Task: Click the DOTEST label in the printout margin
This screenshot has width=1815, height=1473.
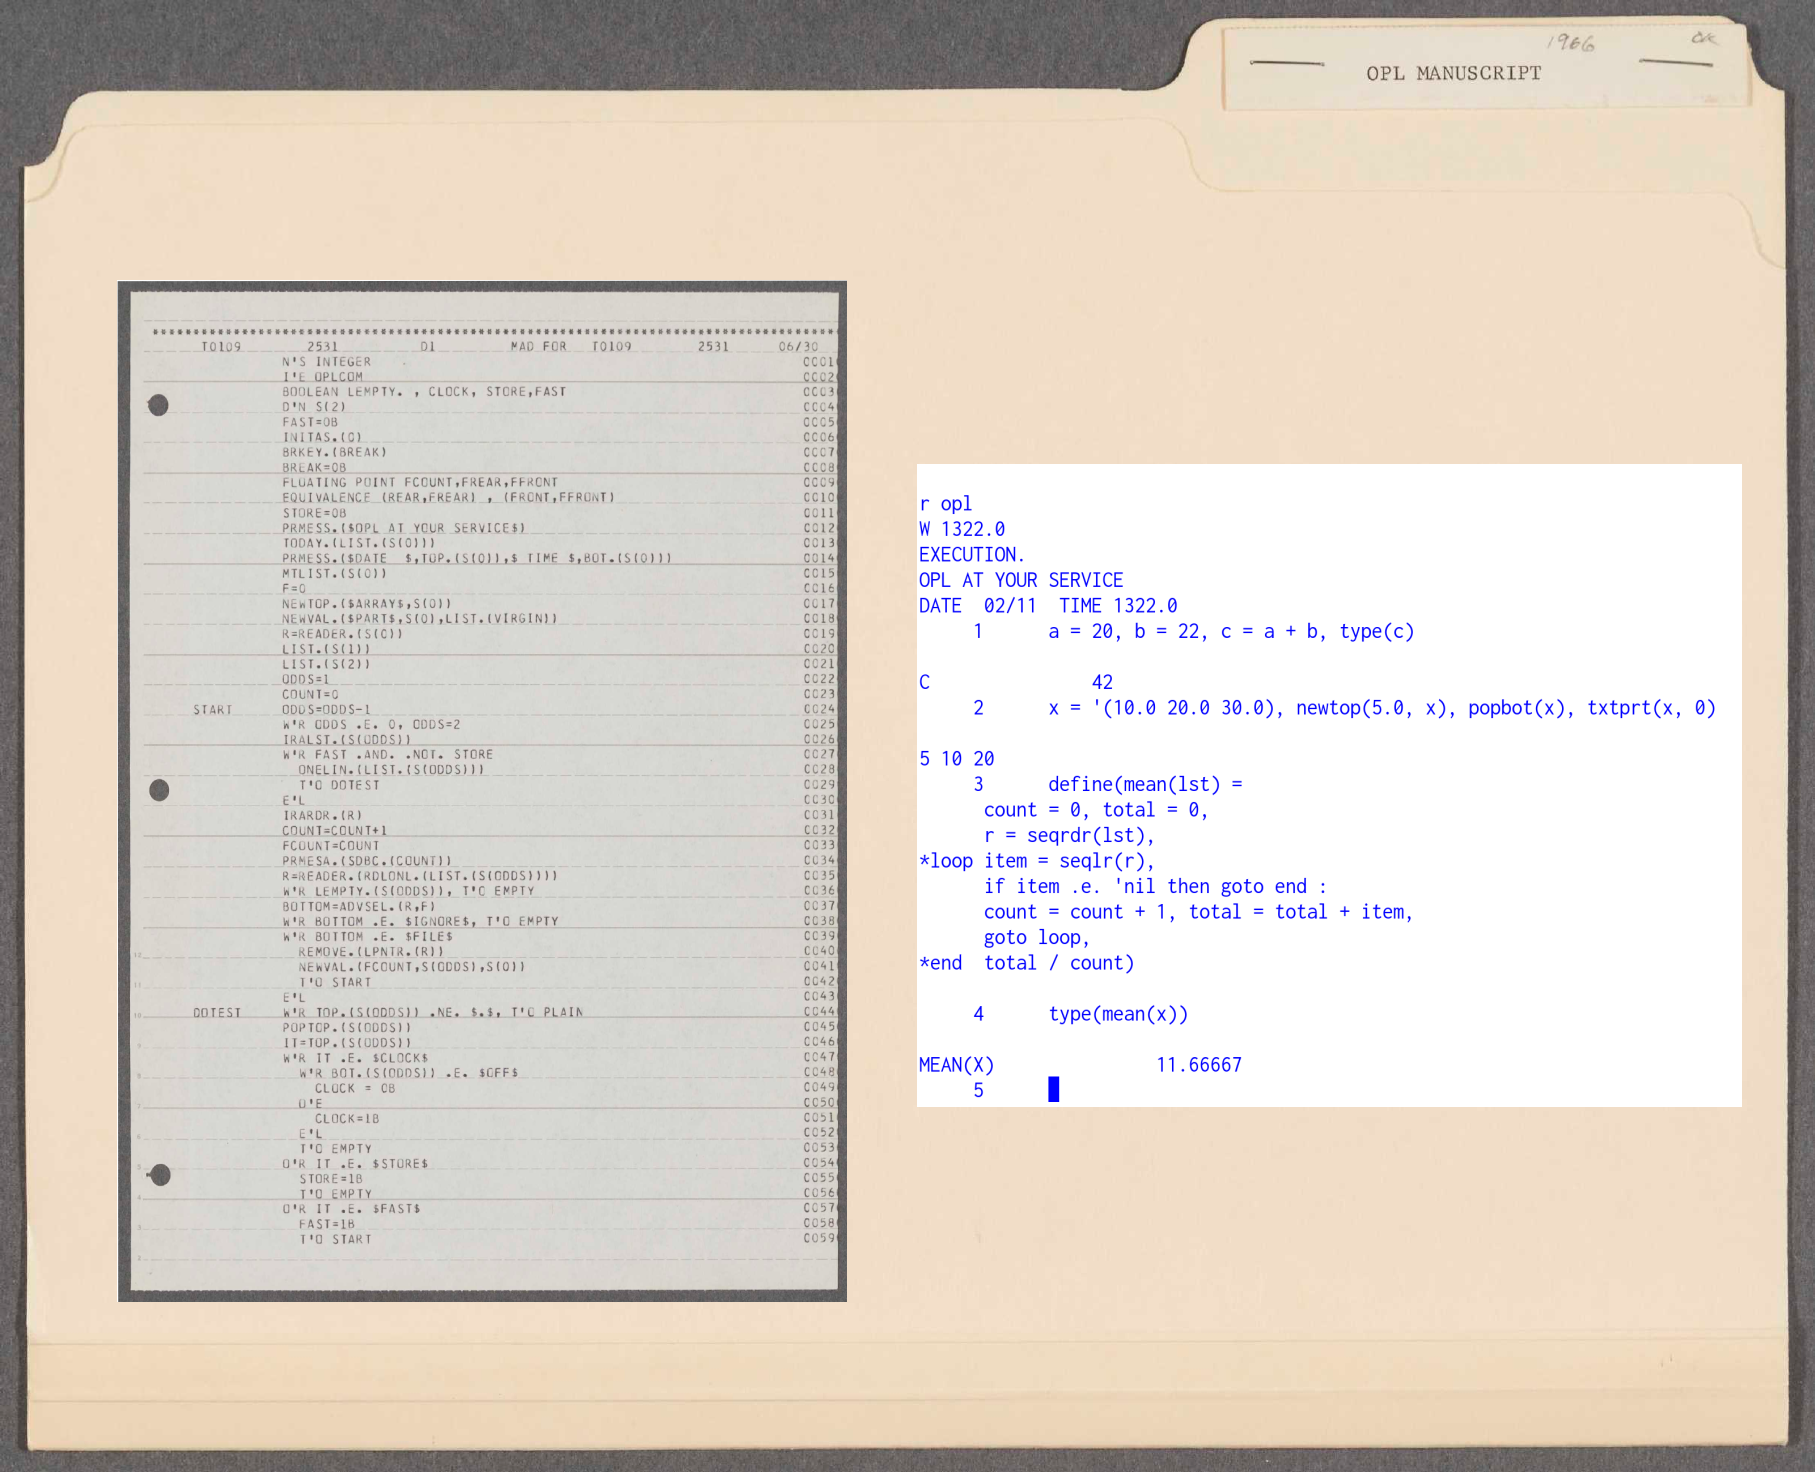Action: (x=217, y=1013)
